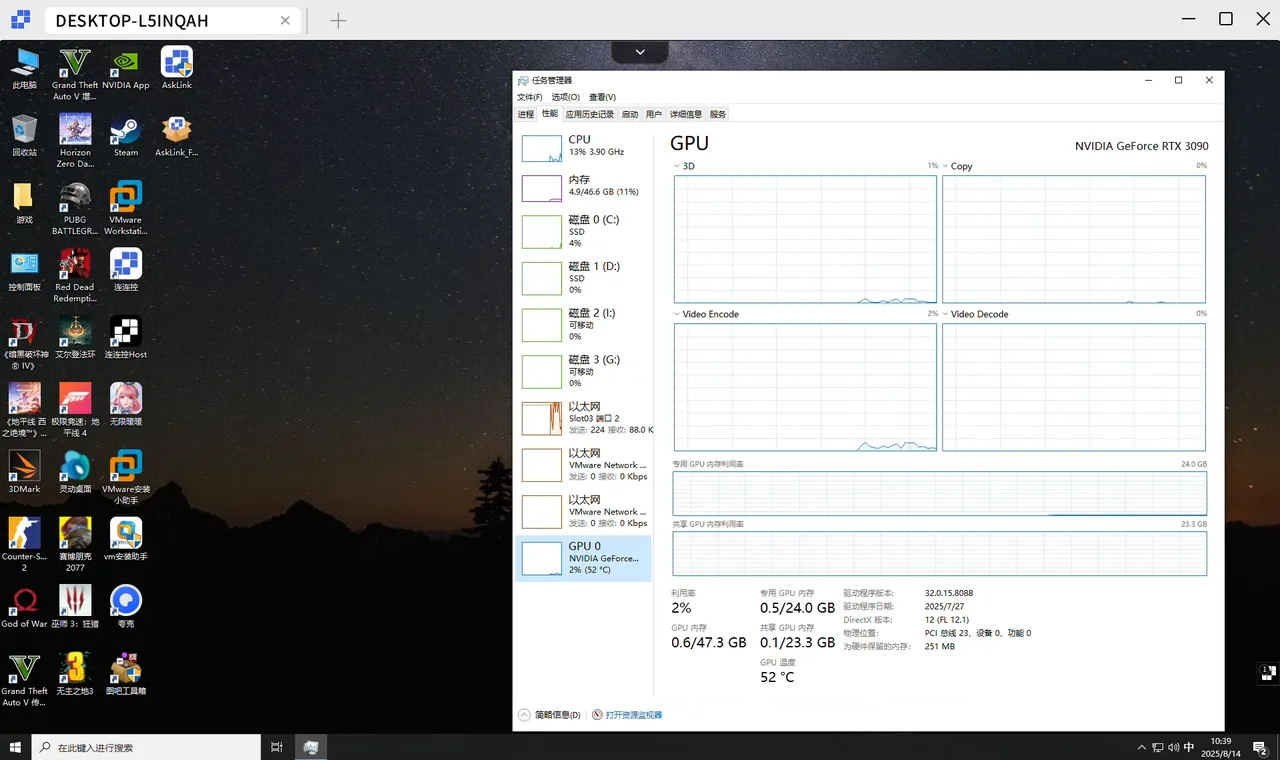Screen dimensions: 1280x760
Task: Select the 内存 entry in the sidebar
Action: [x=583, y=187]
